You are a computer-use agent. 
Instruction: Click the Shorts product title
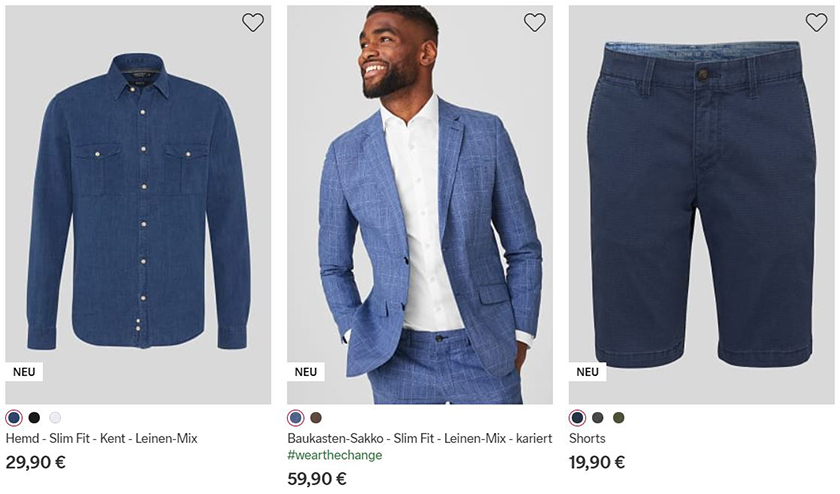[587, 439]
